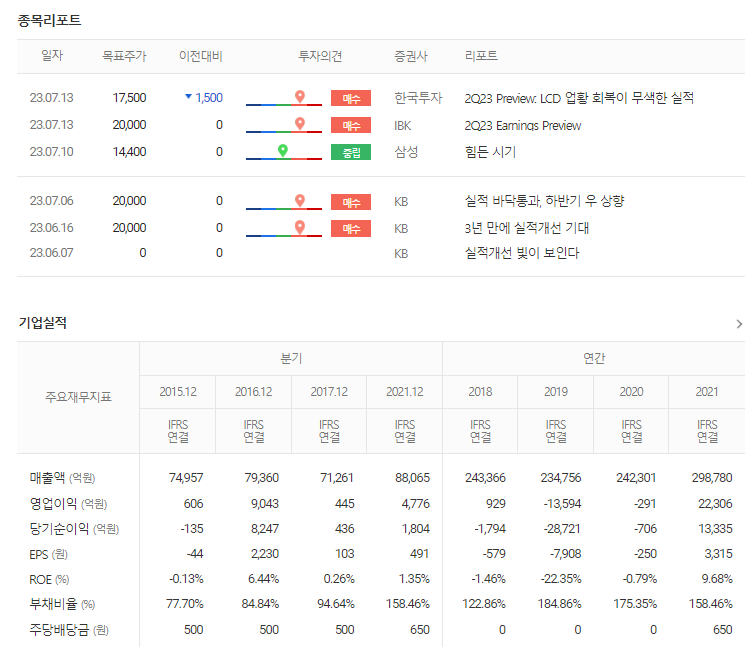Click the 한국투자 brokerage name

pos(418,98)
